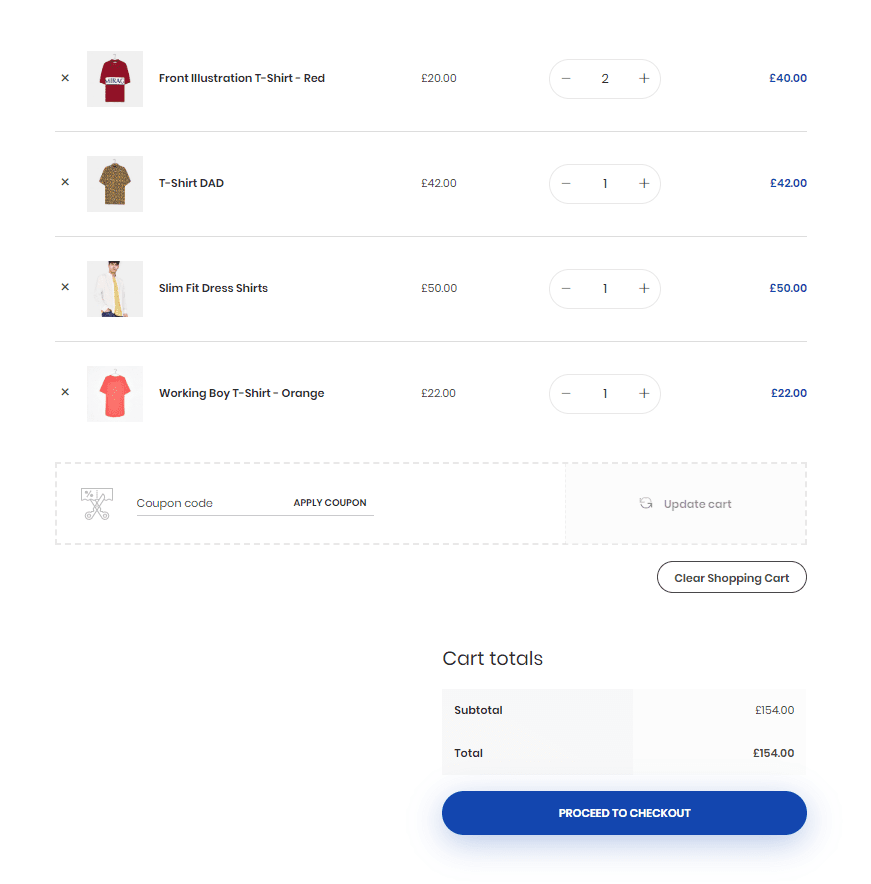
Task: Increase quantity of T-Shirt DAD
Action: (x=644, y=183)
